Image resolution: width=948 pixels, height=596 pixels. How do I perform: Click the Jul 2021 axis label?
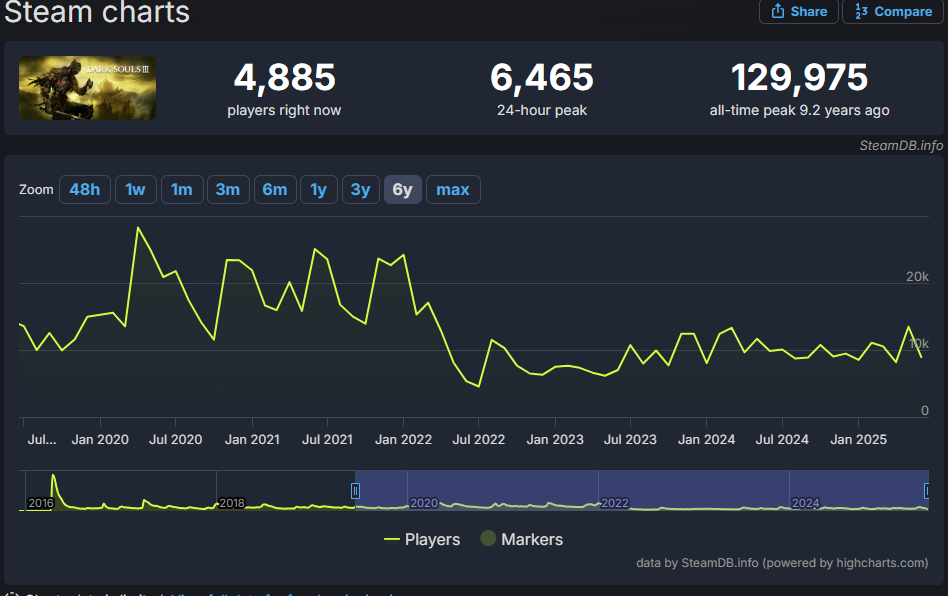click(x=327, y=439)
